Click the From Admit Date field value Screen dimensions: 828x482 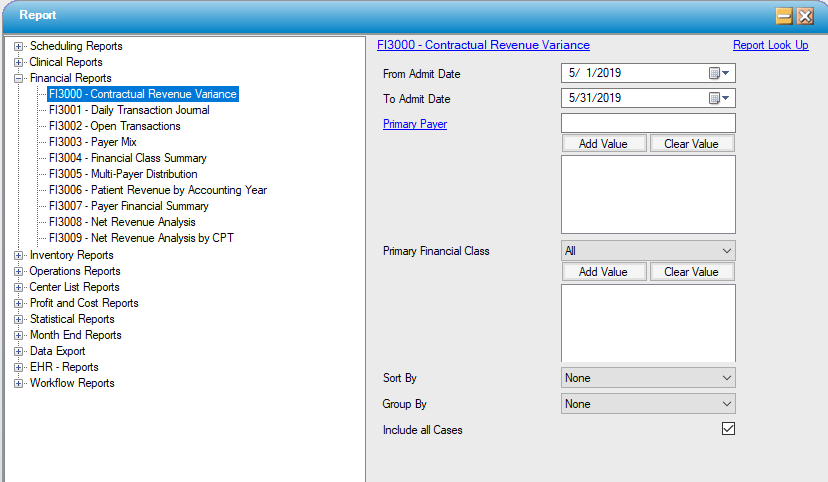tap(595, 73)
